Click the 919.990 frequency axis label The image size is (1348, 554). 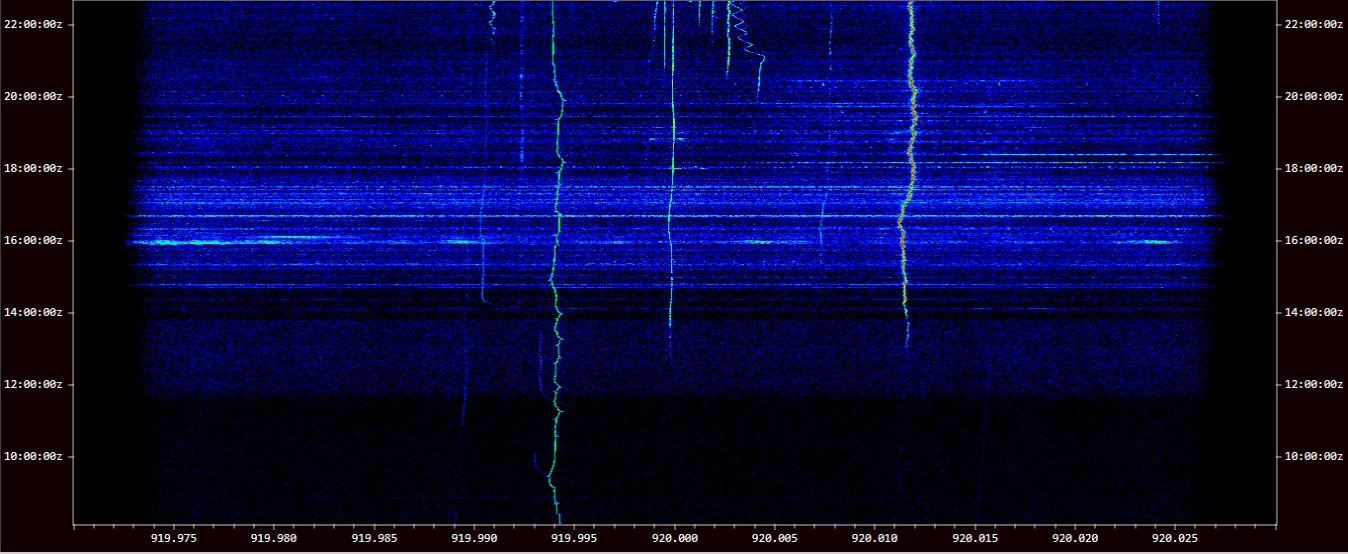click(474, 537)
